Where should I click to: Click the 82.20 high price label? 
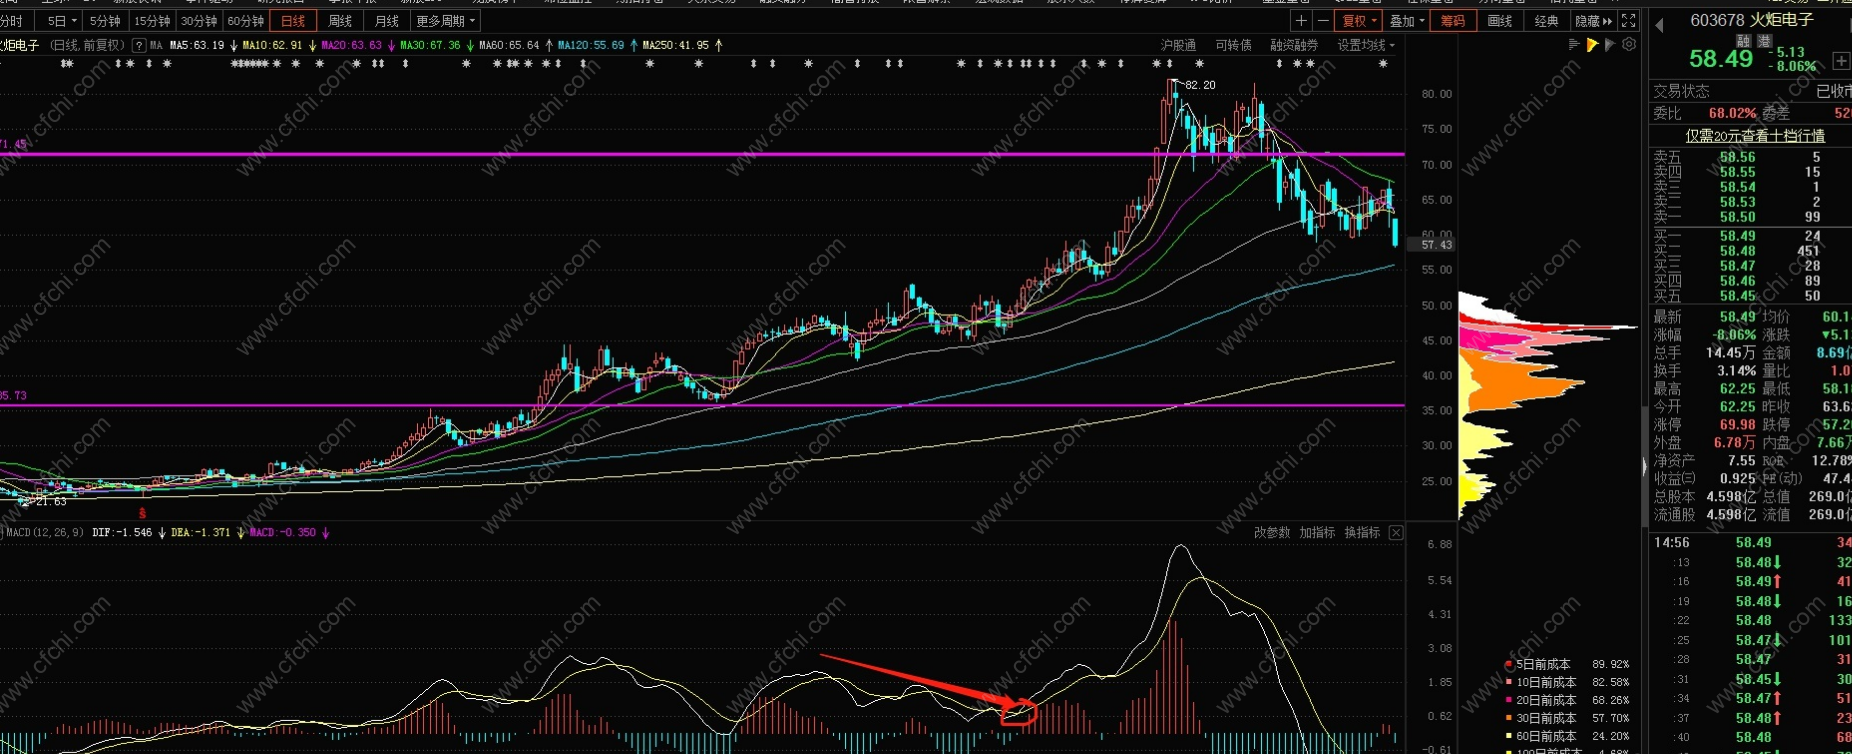tap(1200, 85)
